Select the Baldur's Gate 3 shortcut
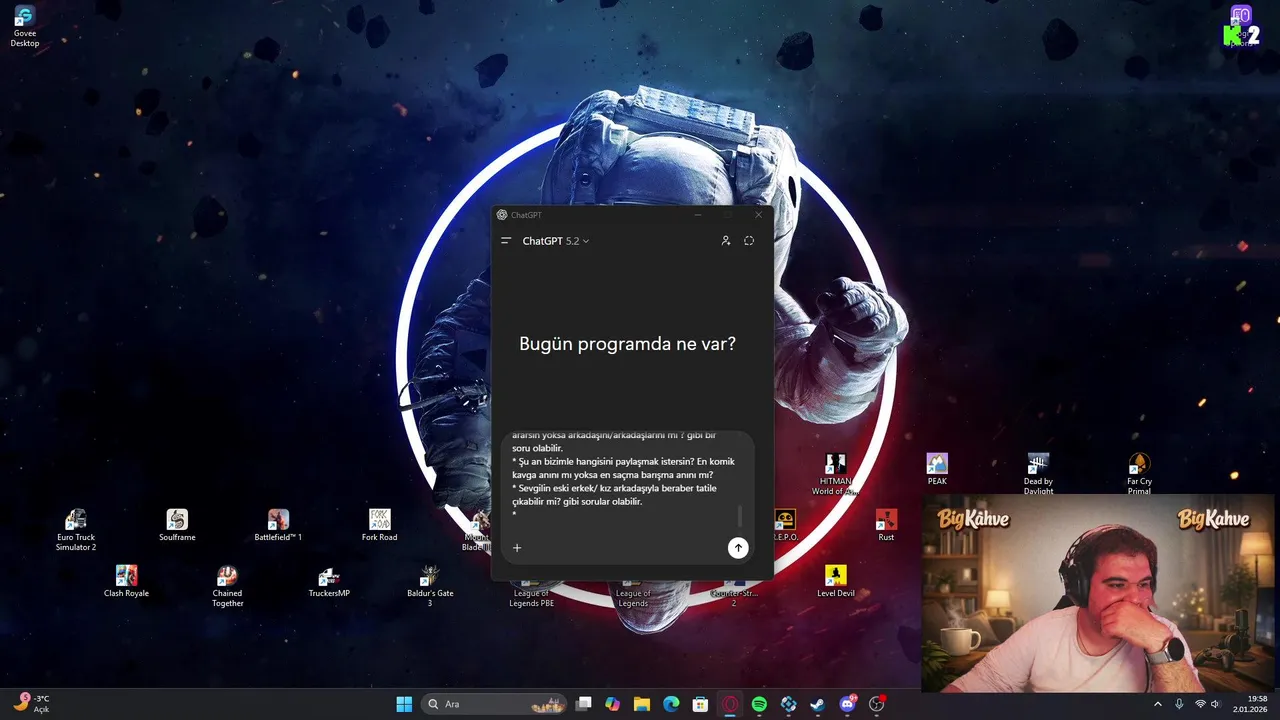The image size is (1280, 720). [430, 587]
